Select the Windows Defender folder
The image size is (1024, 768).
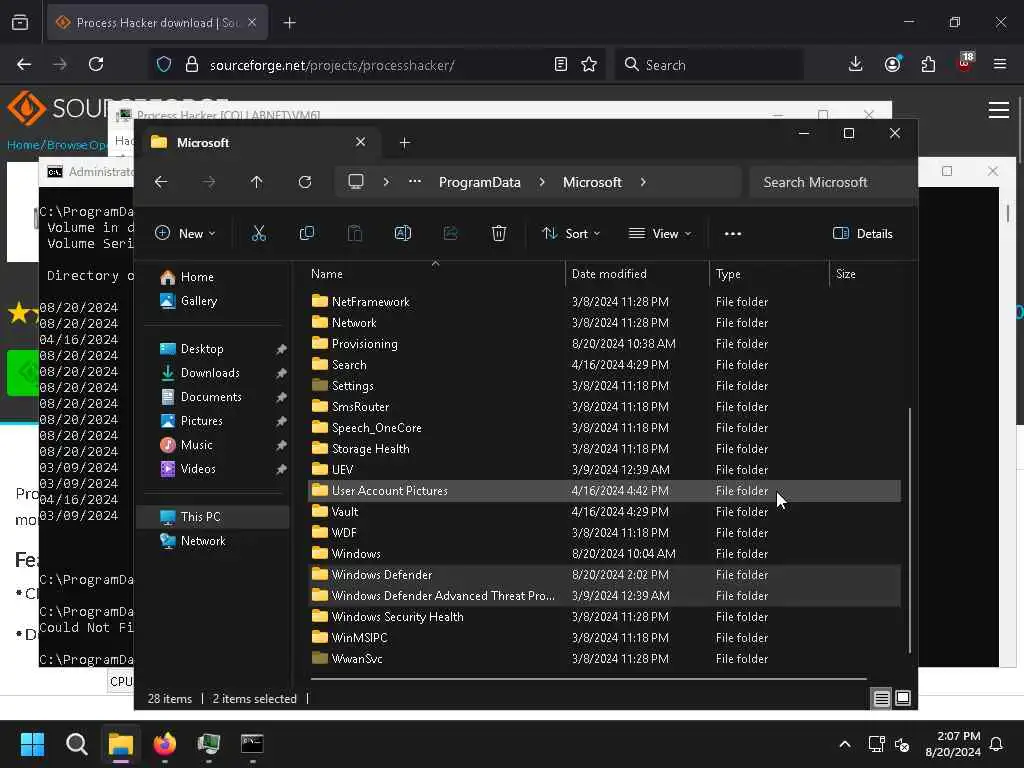coord(604,575)
